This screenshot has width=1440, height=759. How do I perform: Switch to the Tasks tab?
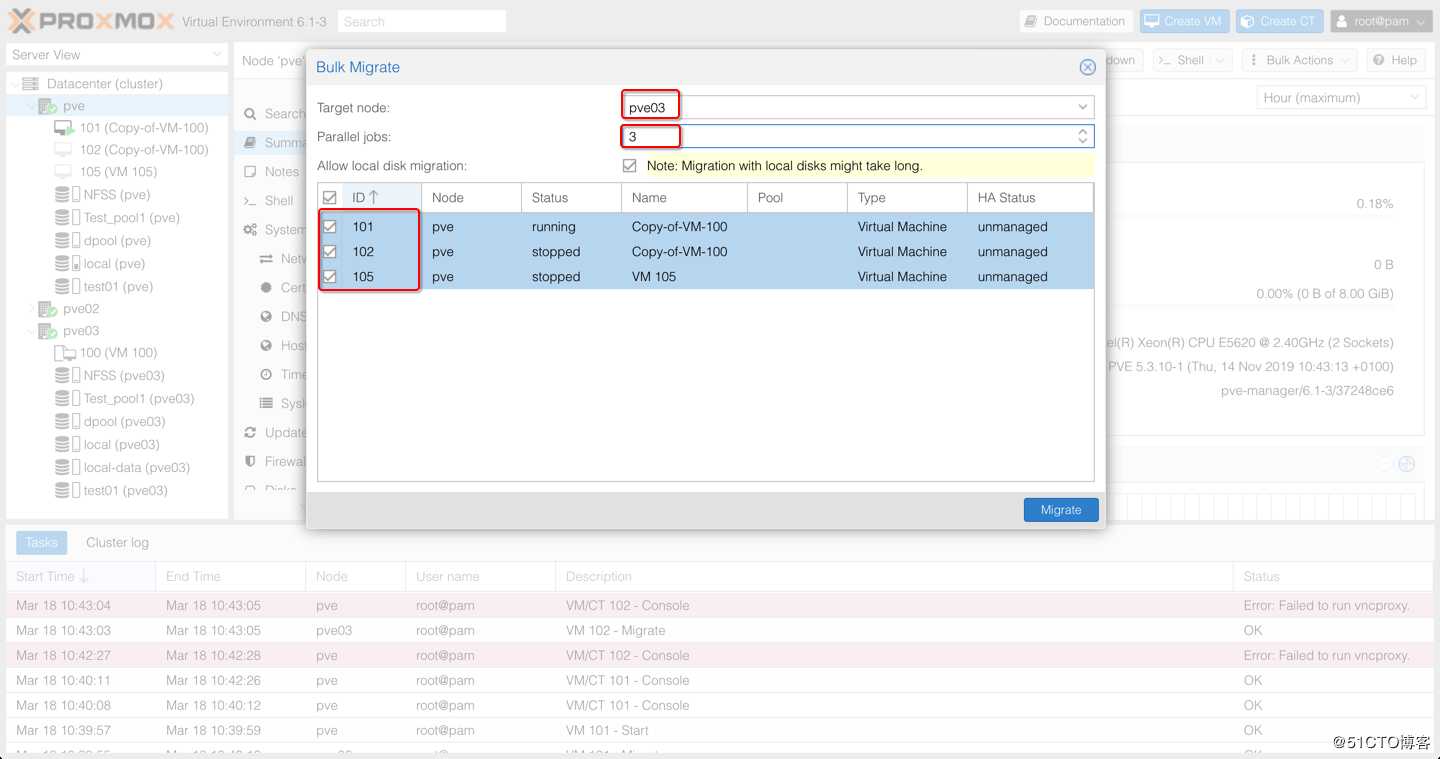[41, 543]
